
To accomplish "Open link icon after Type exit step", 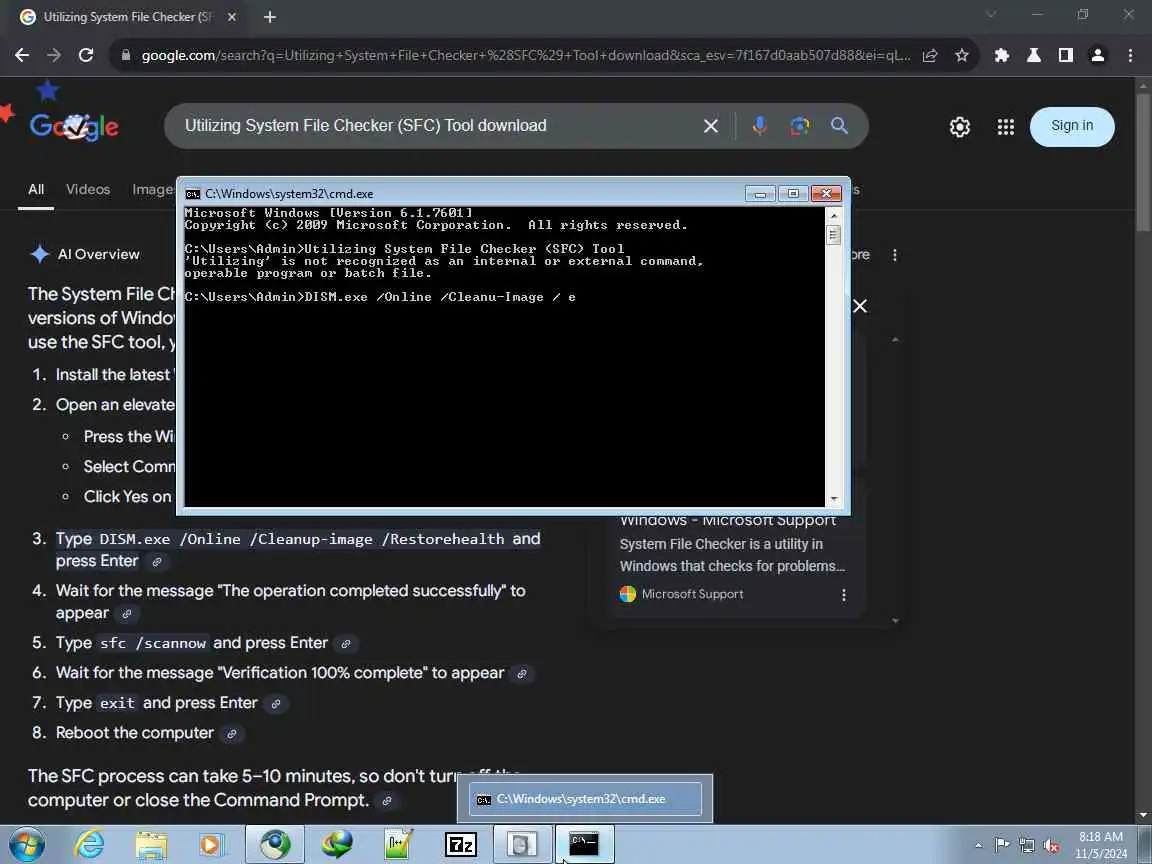I will tap(276, 704).
